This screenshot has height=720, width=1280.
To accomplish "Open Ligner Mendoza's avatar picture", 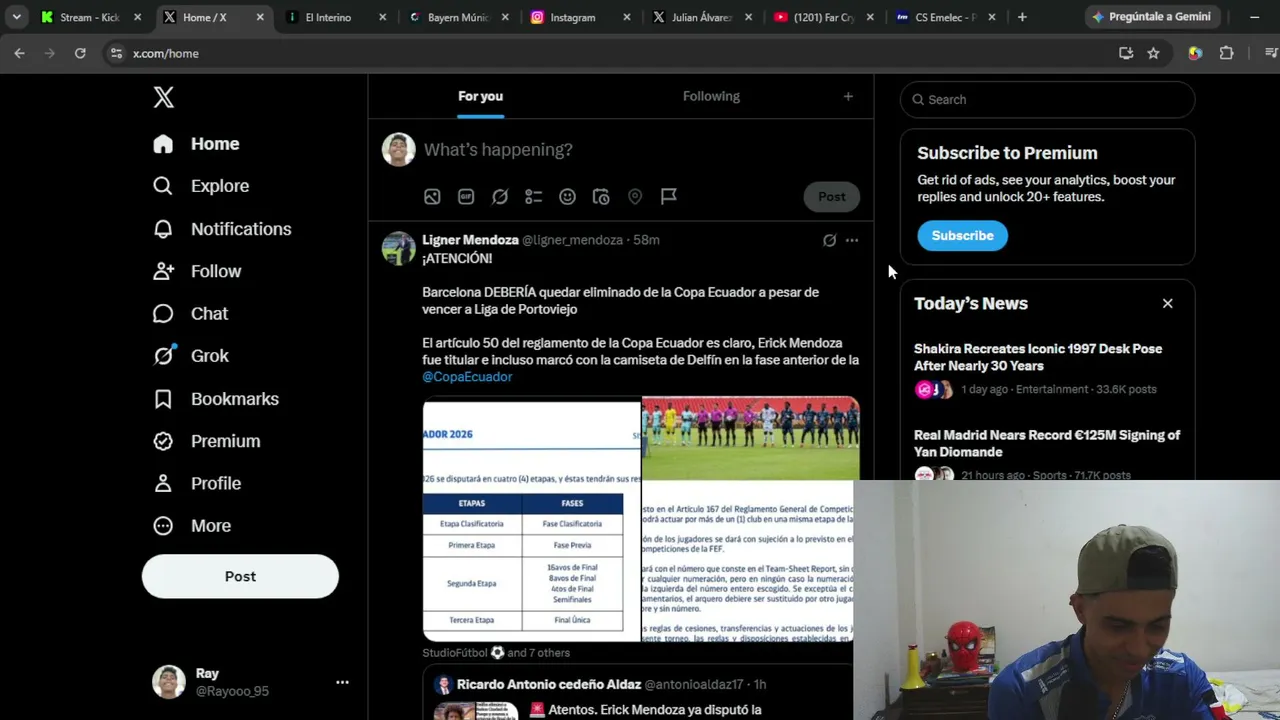I will point(399,248).
